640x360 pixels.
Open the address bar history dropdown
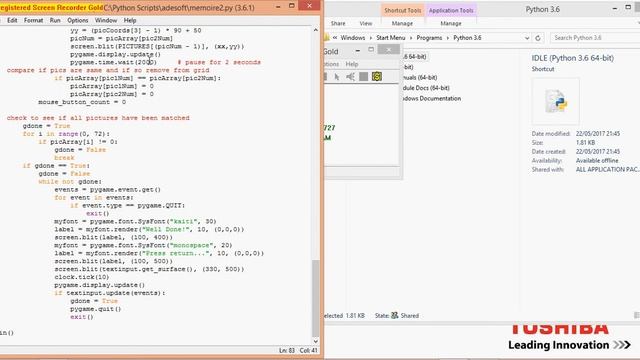coord(527,38)
